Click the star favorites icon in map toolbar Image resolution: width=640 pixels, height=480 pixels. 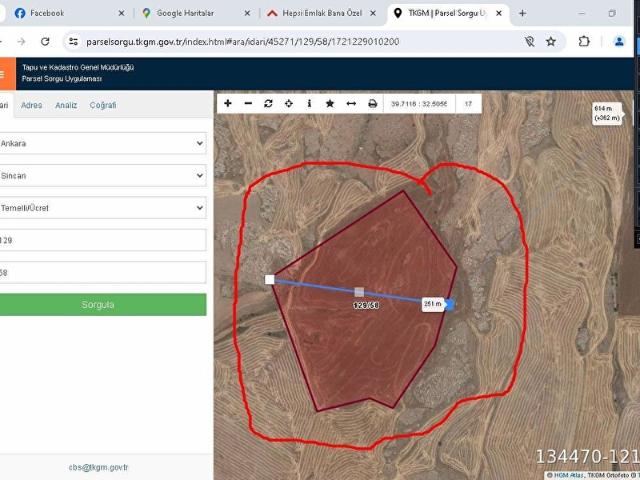coord(330,103)
